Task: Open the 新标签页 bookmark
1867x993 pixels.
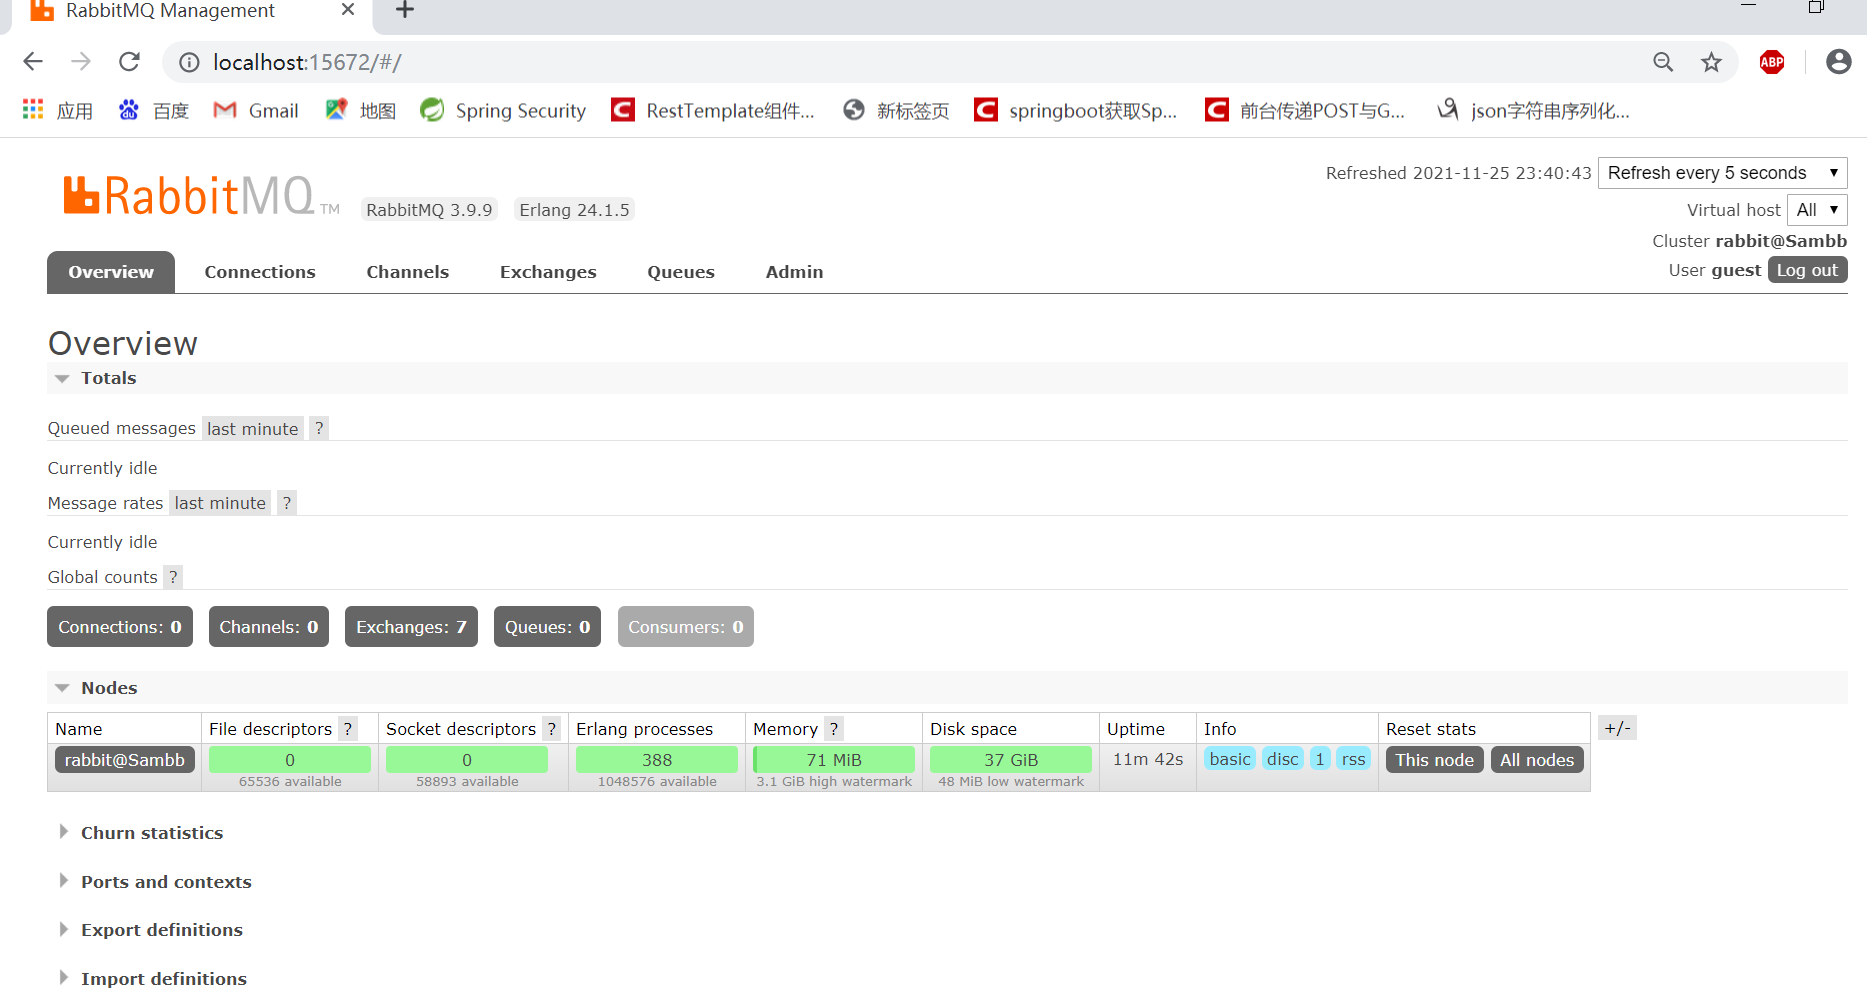Action: 896,110
